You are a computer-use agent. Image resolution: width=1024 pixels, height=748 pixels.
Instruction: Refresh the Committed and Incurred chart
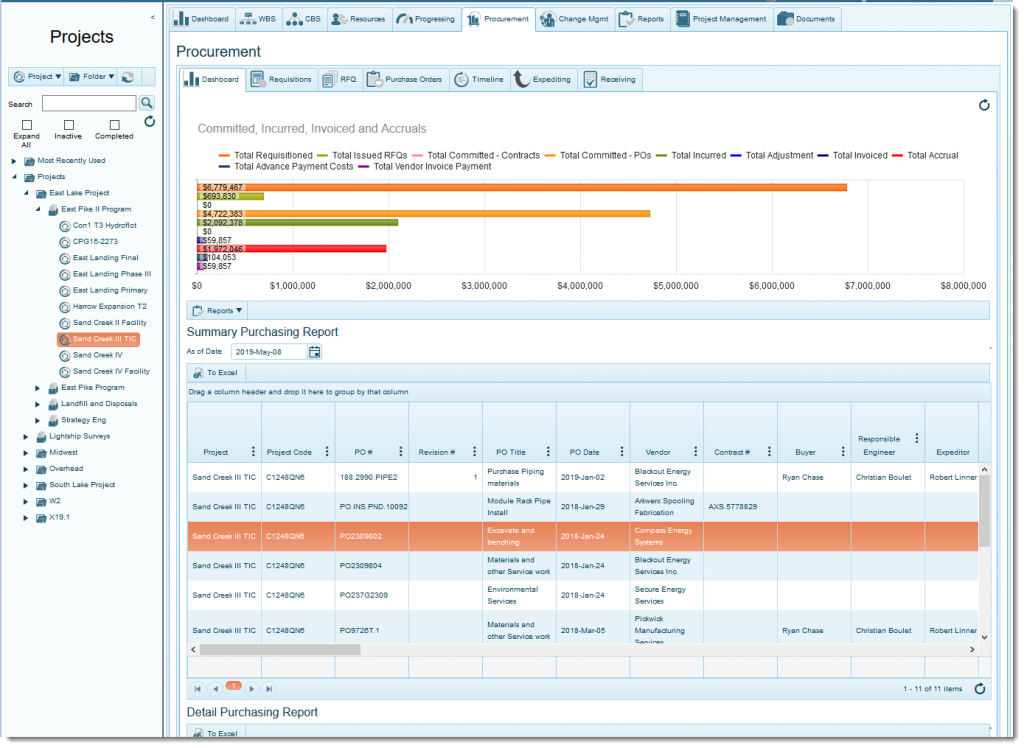click(x=984, y=105)
